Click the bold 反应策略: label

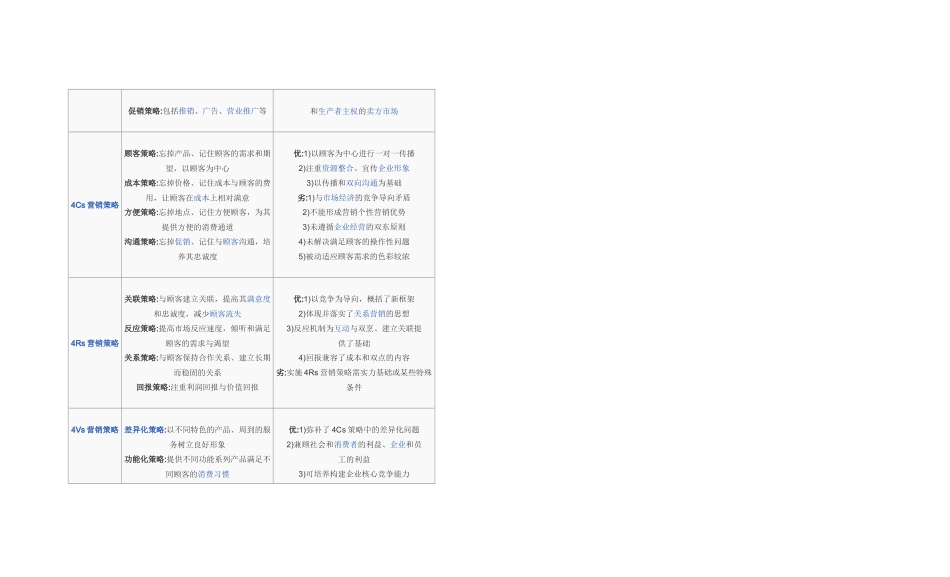click(141, 328)
